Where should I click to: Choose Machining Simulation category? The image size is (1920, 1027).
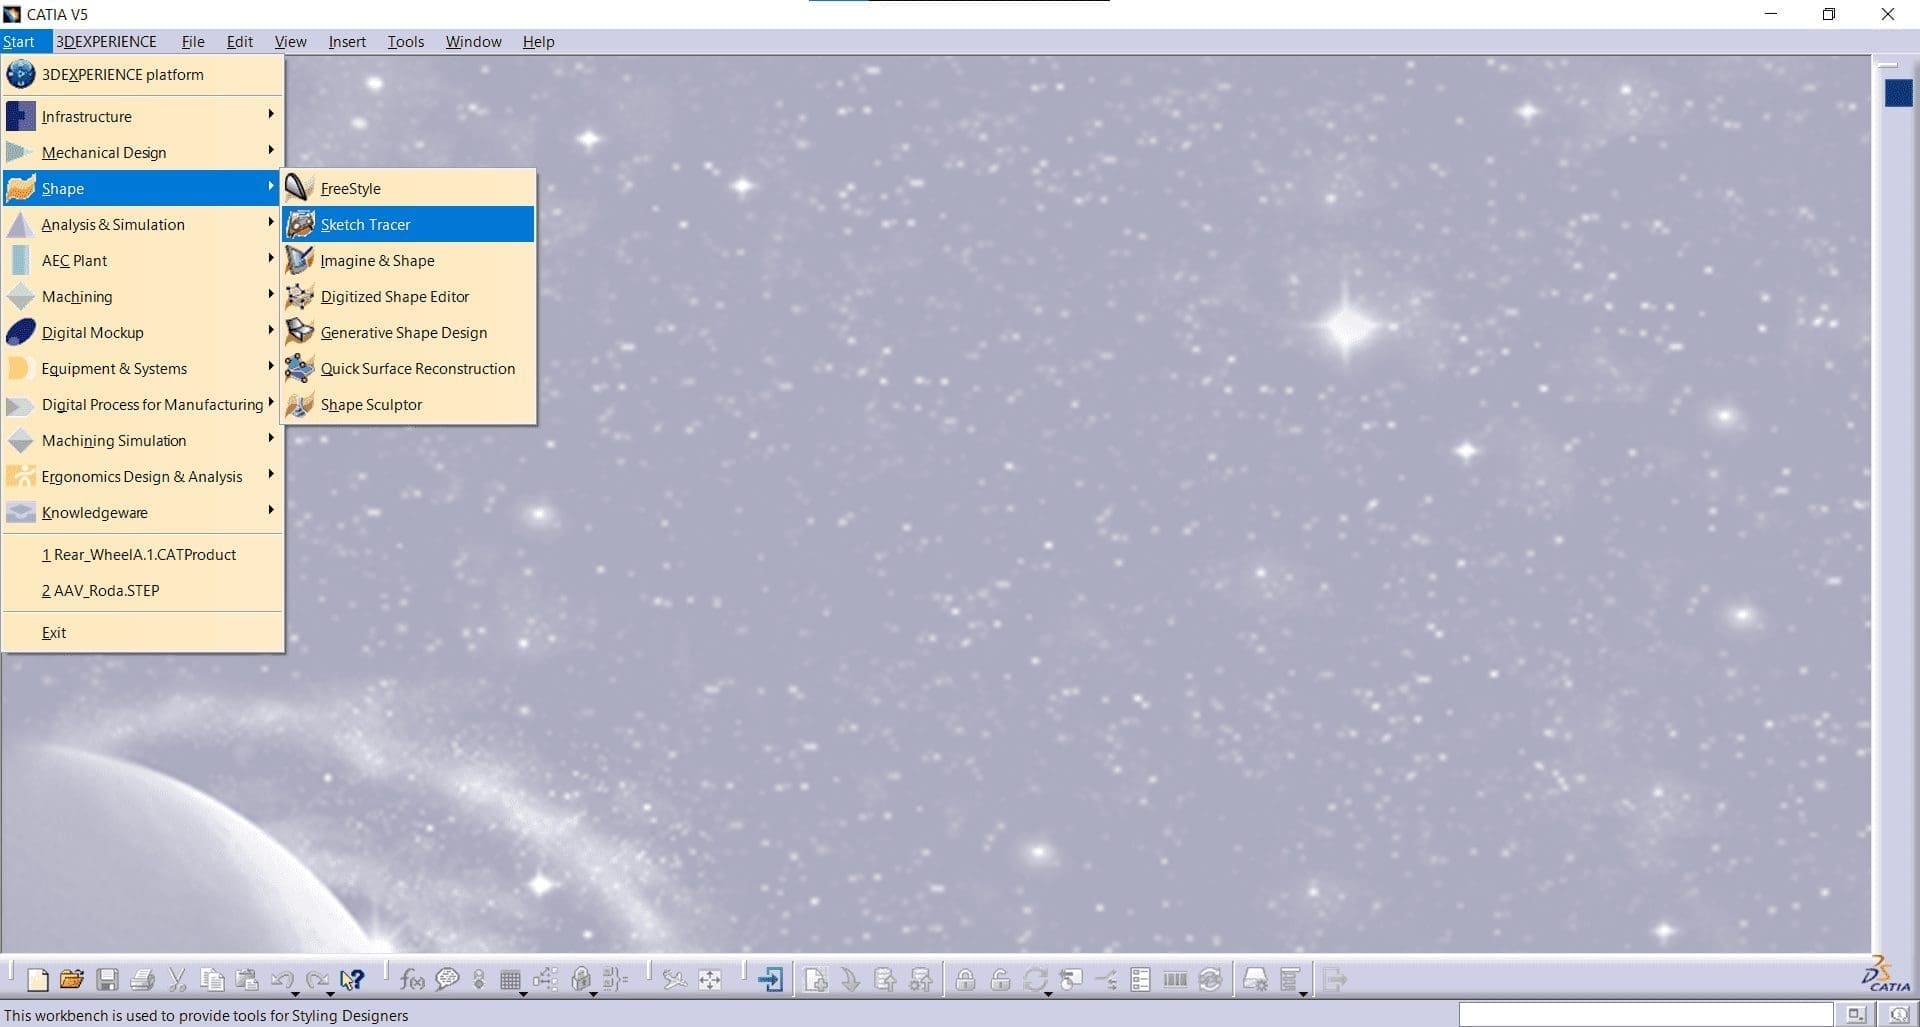142,440
